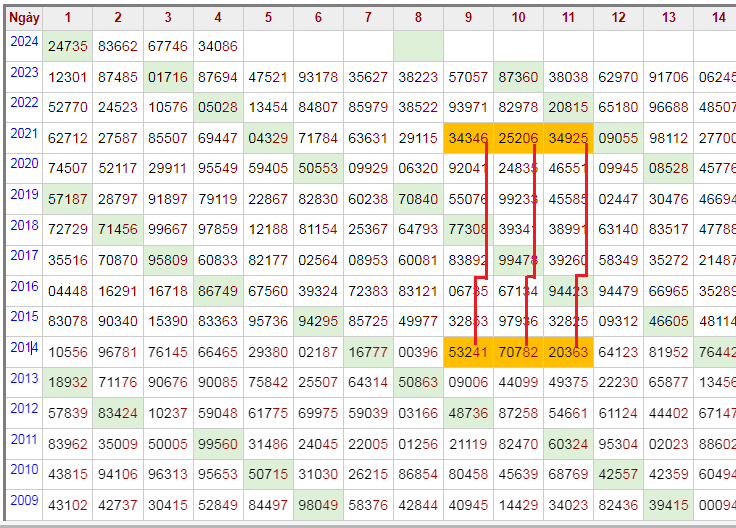The width and height of the screenshot is (736, 528).
Task: Select the orange highlighted cell 53241
Action: pos(468,352)
